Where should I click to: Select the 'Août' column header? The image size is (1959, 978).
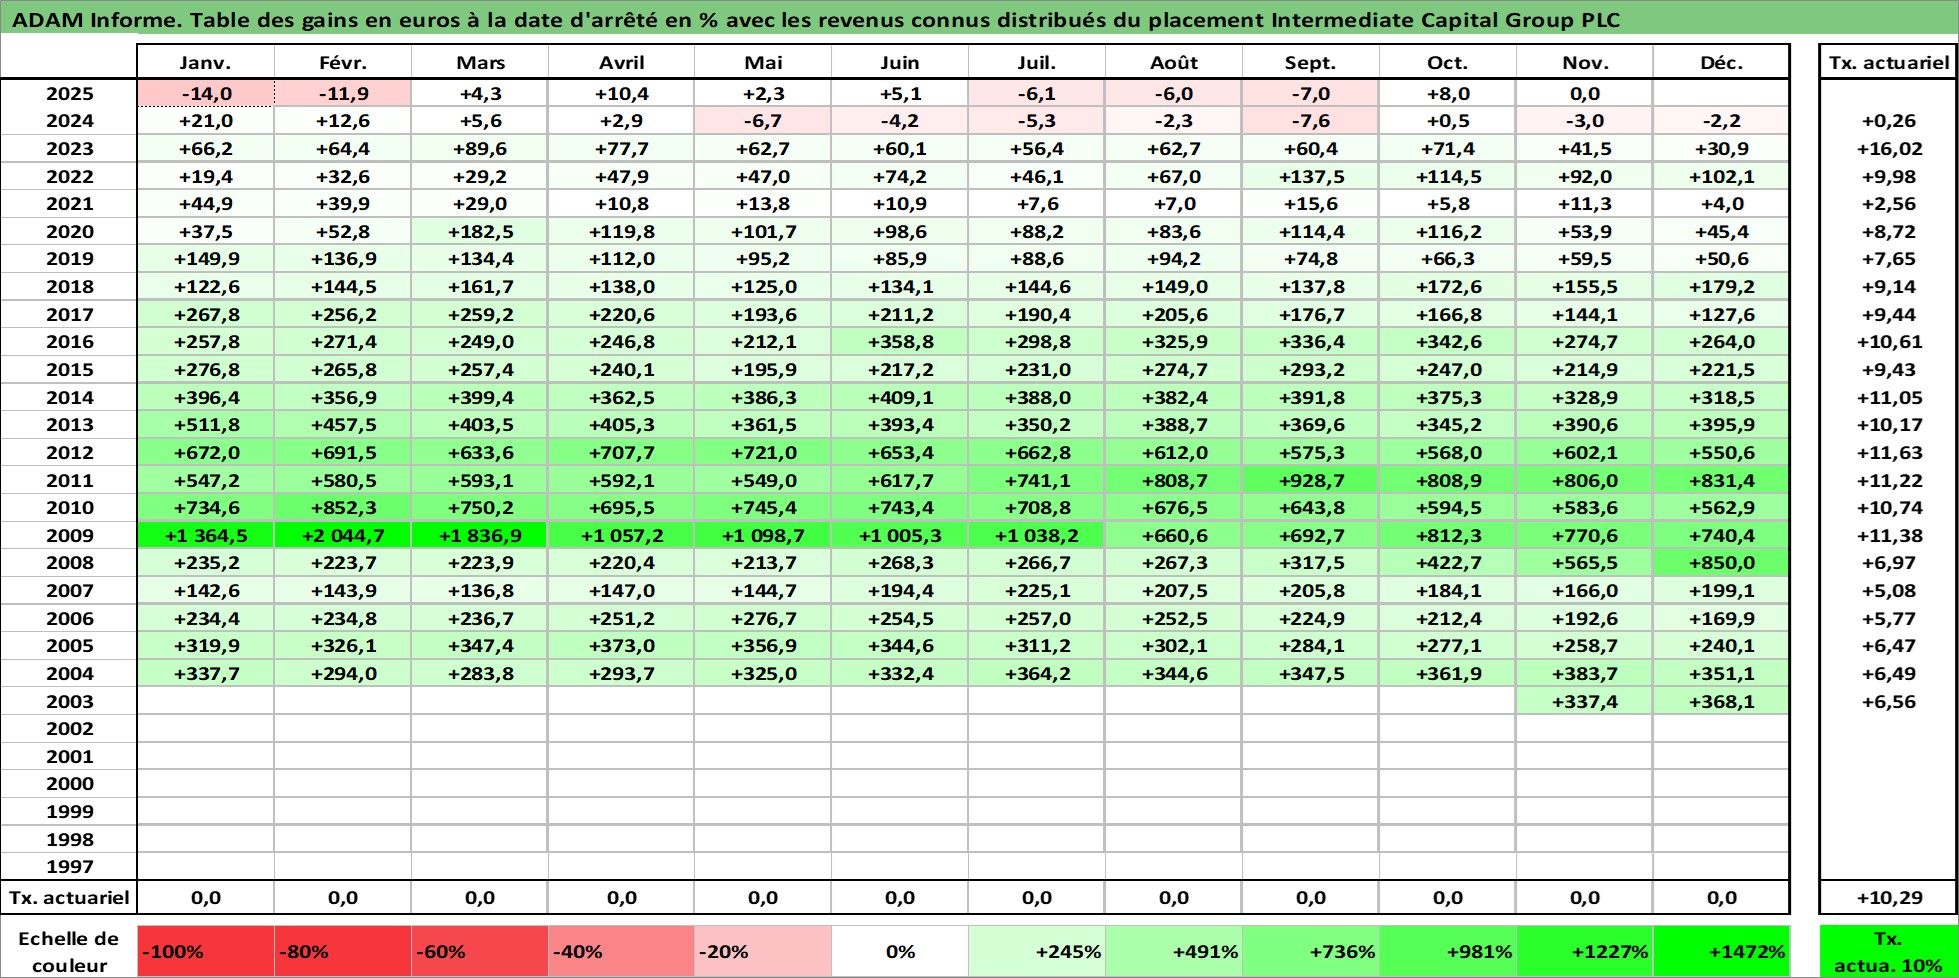(x=1174, y=62)
